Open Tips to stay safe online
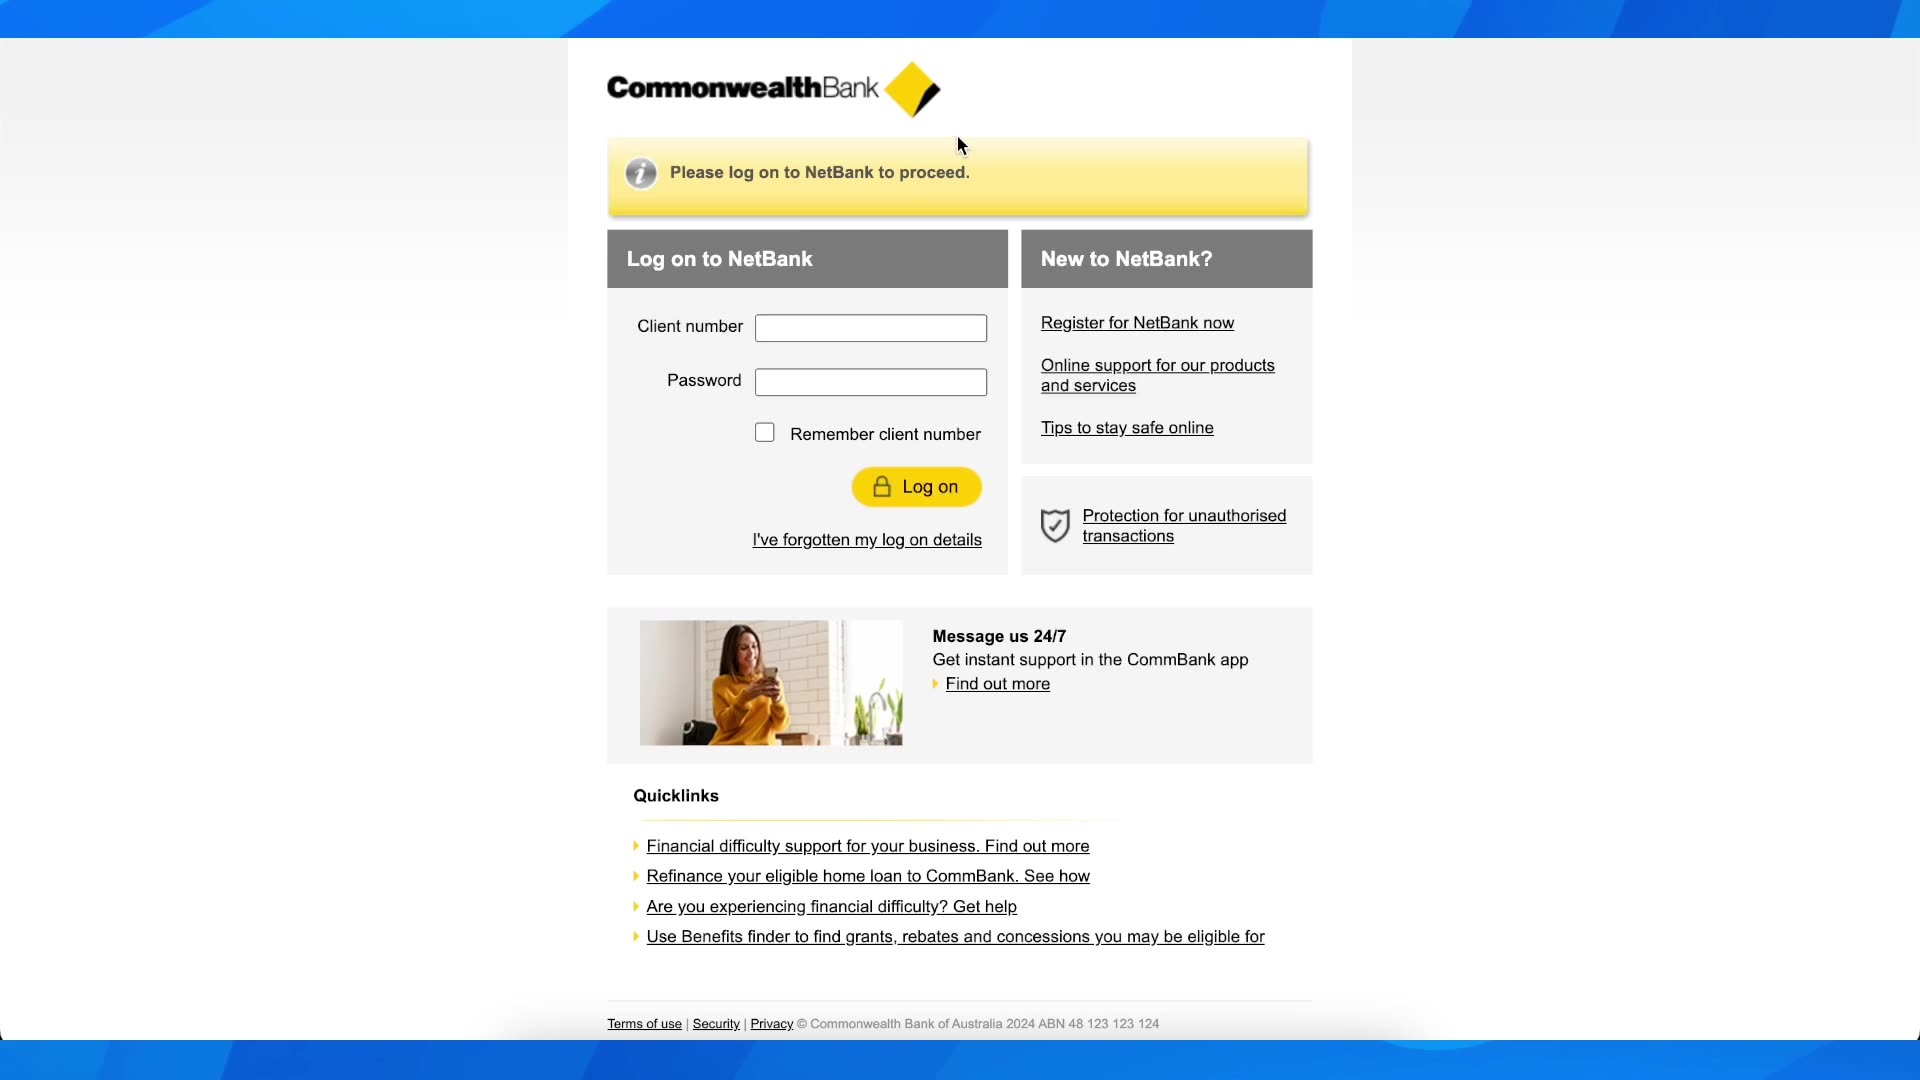This screenshot has height=1080, width=1920. (1126, 427)
